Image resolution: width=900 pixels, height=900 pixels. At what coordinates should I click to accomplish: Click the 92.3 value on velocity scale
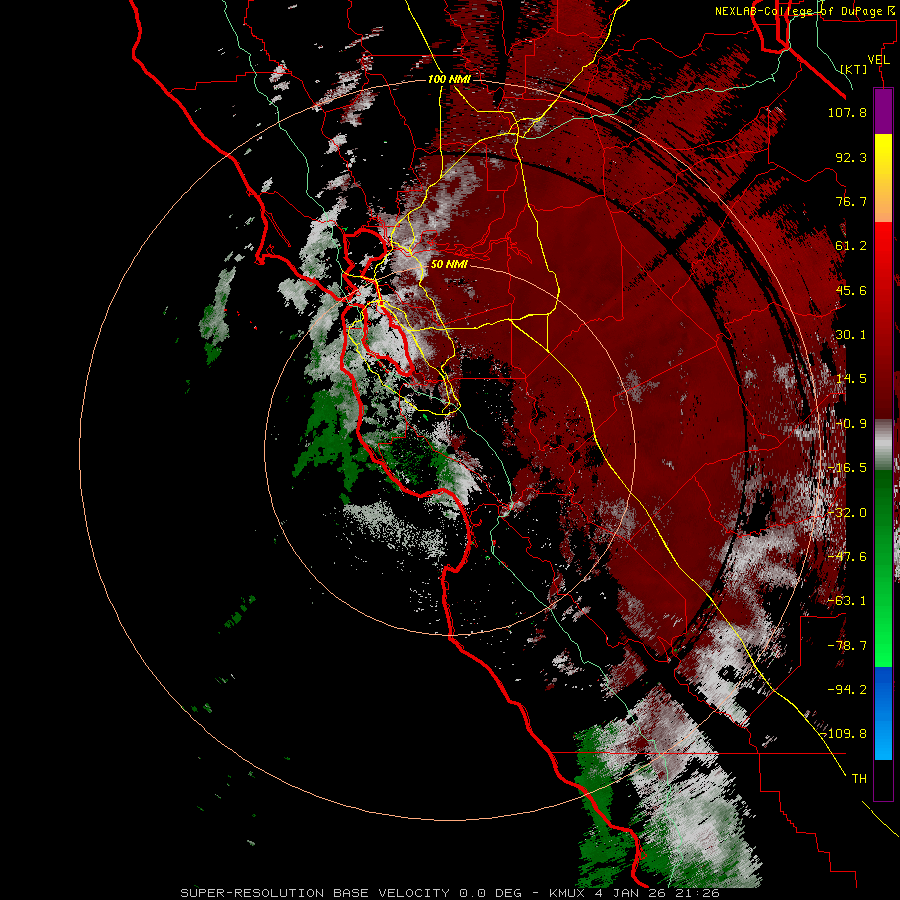point(851,157)
